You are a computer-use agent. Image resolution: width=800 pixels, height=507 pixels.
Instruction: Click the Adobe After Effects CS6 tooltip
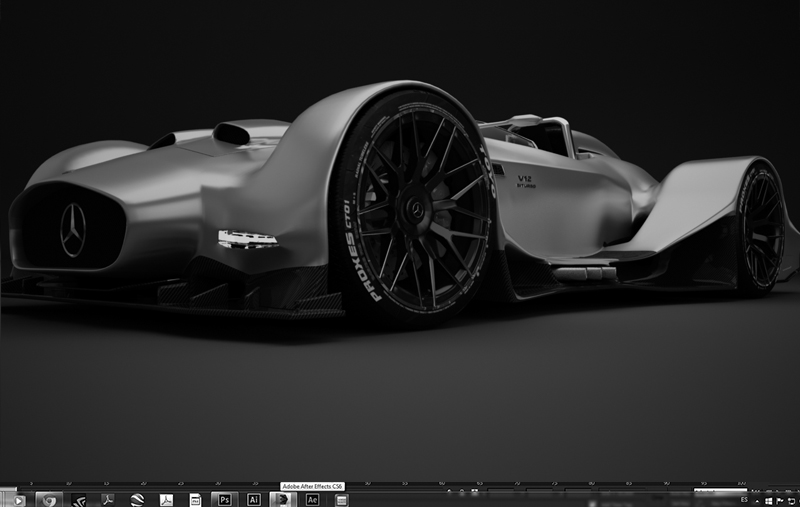(x=312, y=486)
